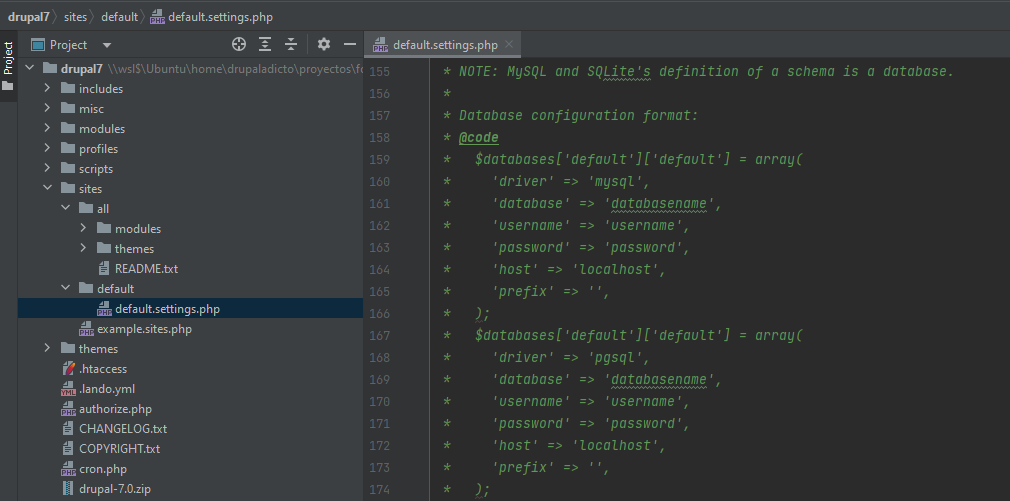
Task: Hide the Project tool window with minus icon
Action: click(x=350, y=44)
